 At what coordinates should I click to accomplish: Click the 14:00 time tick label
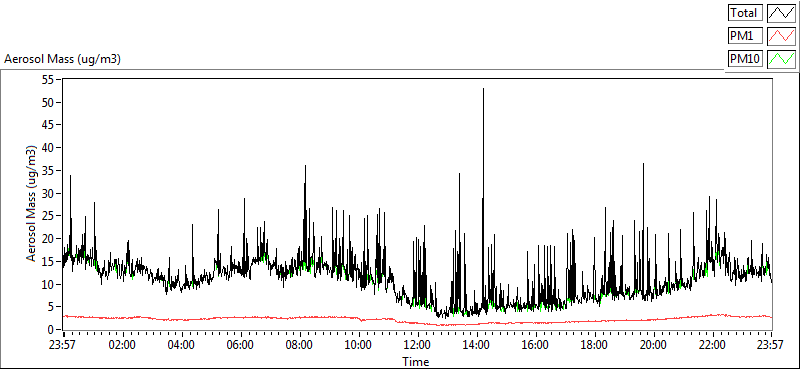click(x=477, y=345)
